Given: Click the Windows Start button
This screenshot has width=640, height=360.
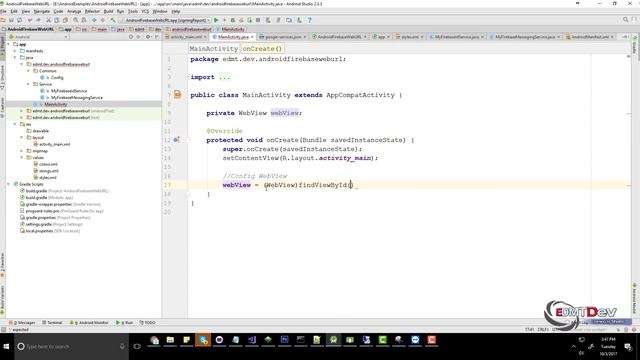Looking at the screenshot, I should pyautogui.click(x=6, y=347).
